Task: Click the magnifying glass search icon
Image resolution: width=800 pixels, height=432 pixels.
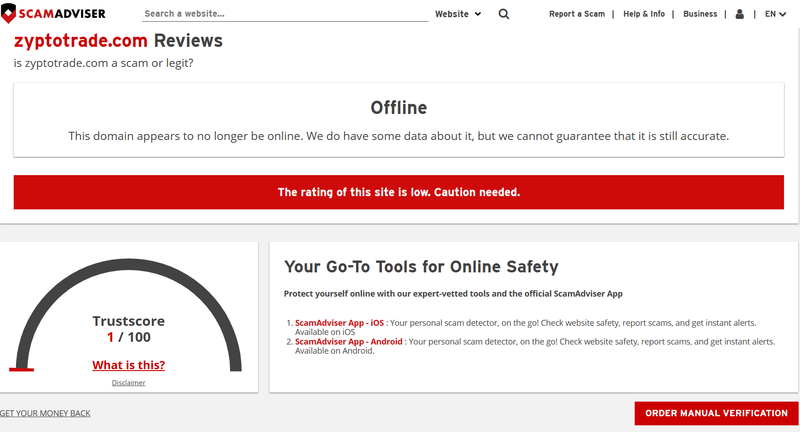Action: coord(504,14)
